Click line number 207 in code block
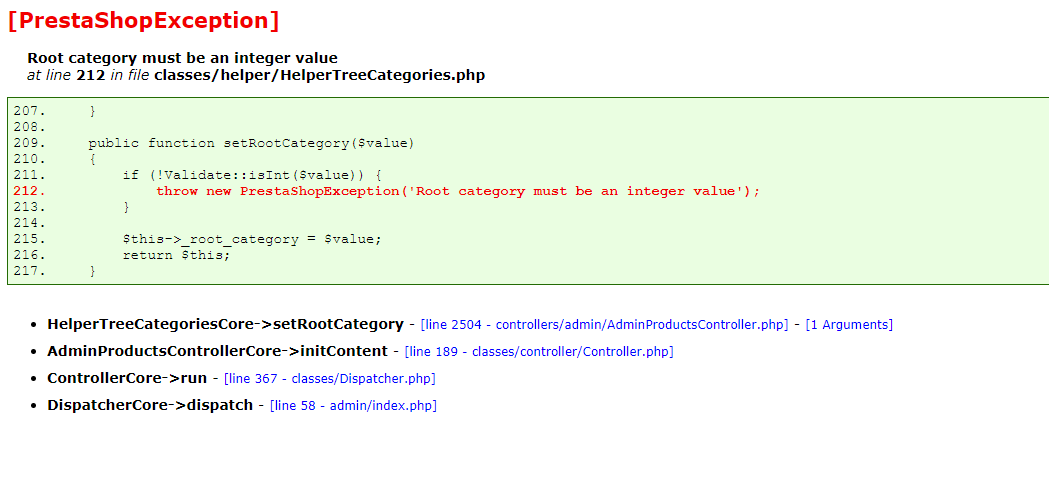The width and height of the screenshot is (1049, 479). (29, 111)
